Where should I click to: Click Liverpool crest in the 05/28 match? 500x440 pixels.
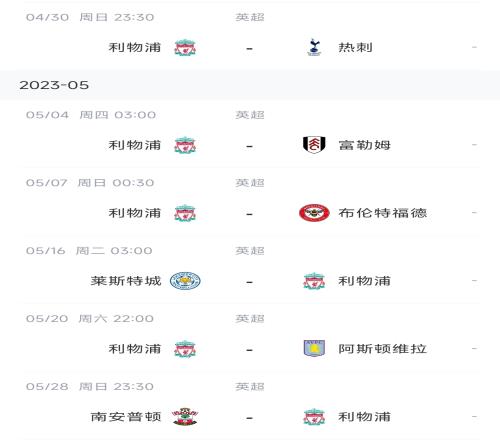[314, 417]
